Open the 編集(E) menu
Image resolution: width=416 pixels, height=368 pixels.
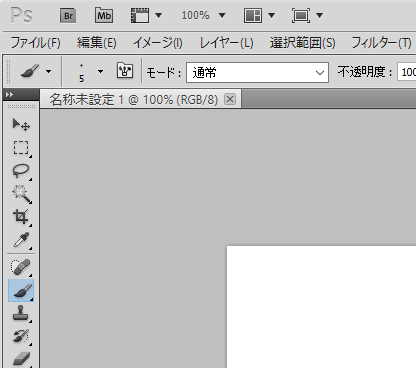pyautogui.click(x=97, y=43)
